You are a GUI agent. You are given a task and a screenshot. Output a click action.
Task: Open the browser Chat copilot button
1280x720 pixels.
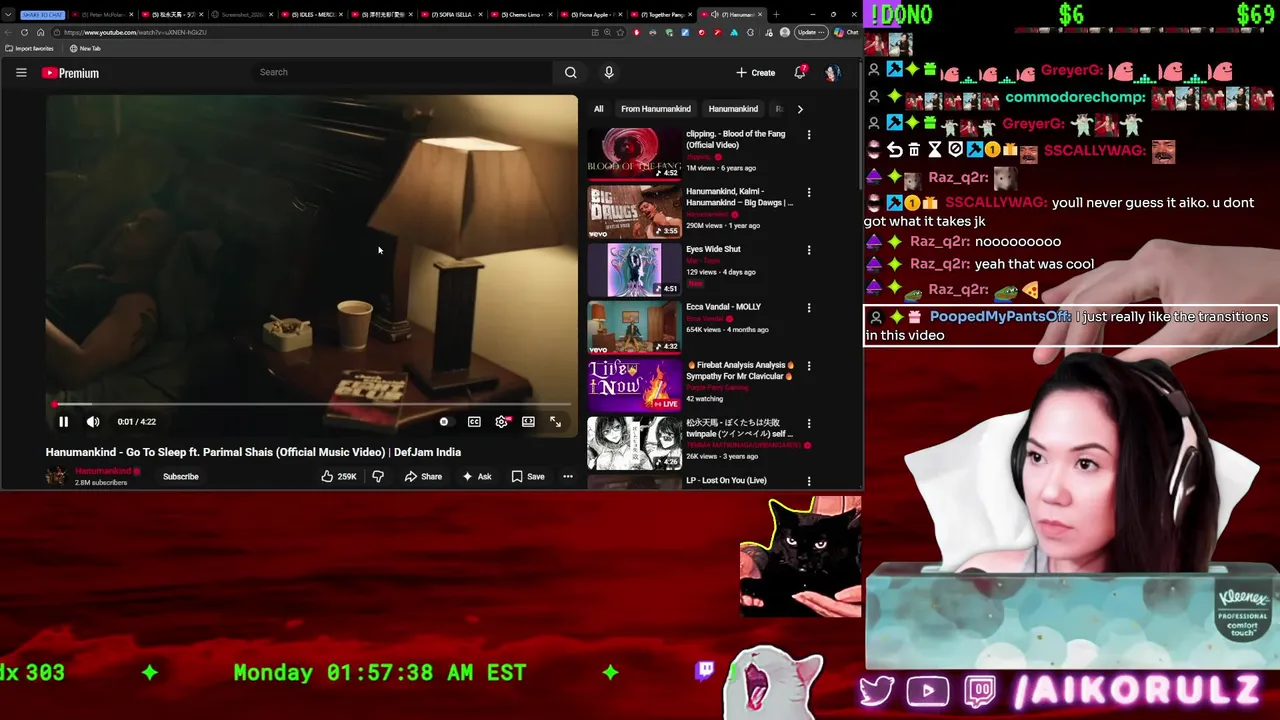pos(846,32)
